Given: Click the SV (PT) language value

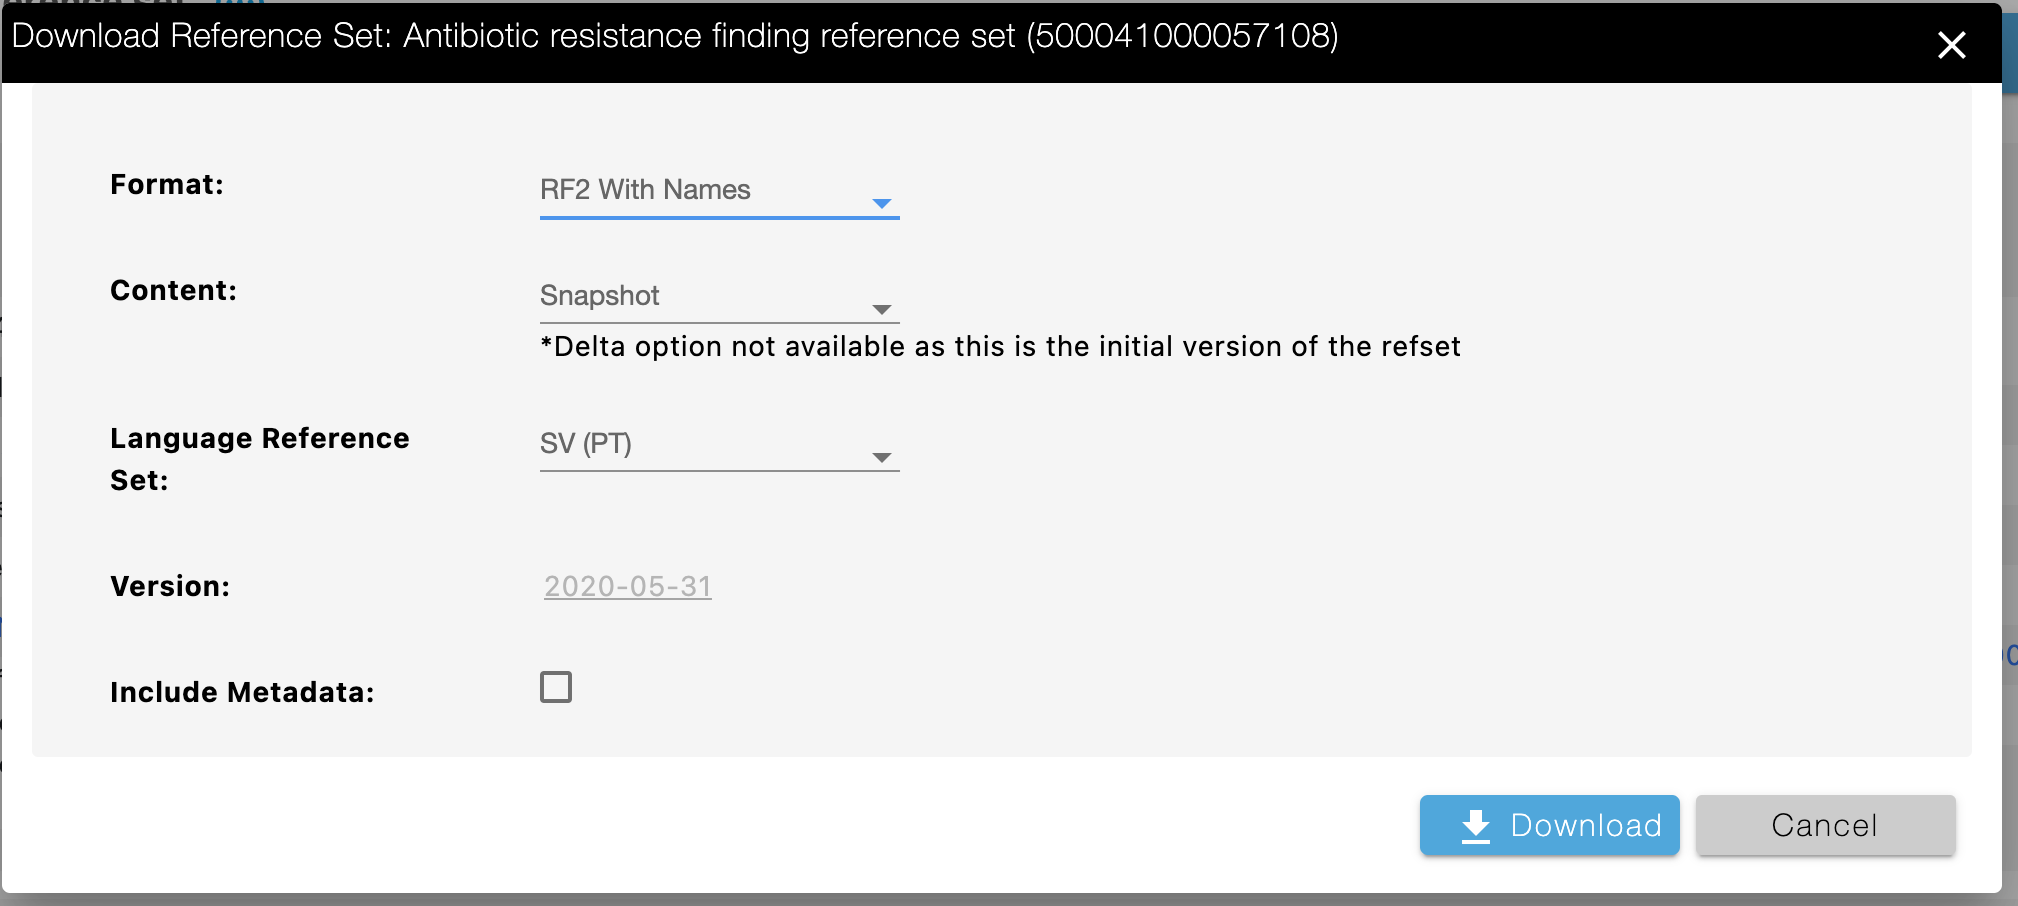Looking at the screenshot, I should (586, 443).
